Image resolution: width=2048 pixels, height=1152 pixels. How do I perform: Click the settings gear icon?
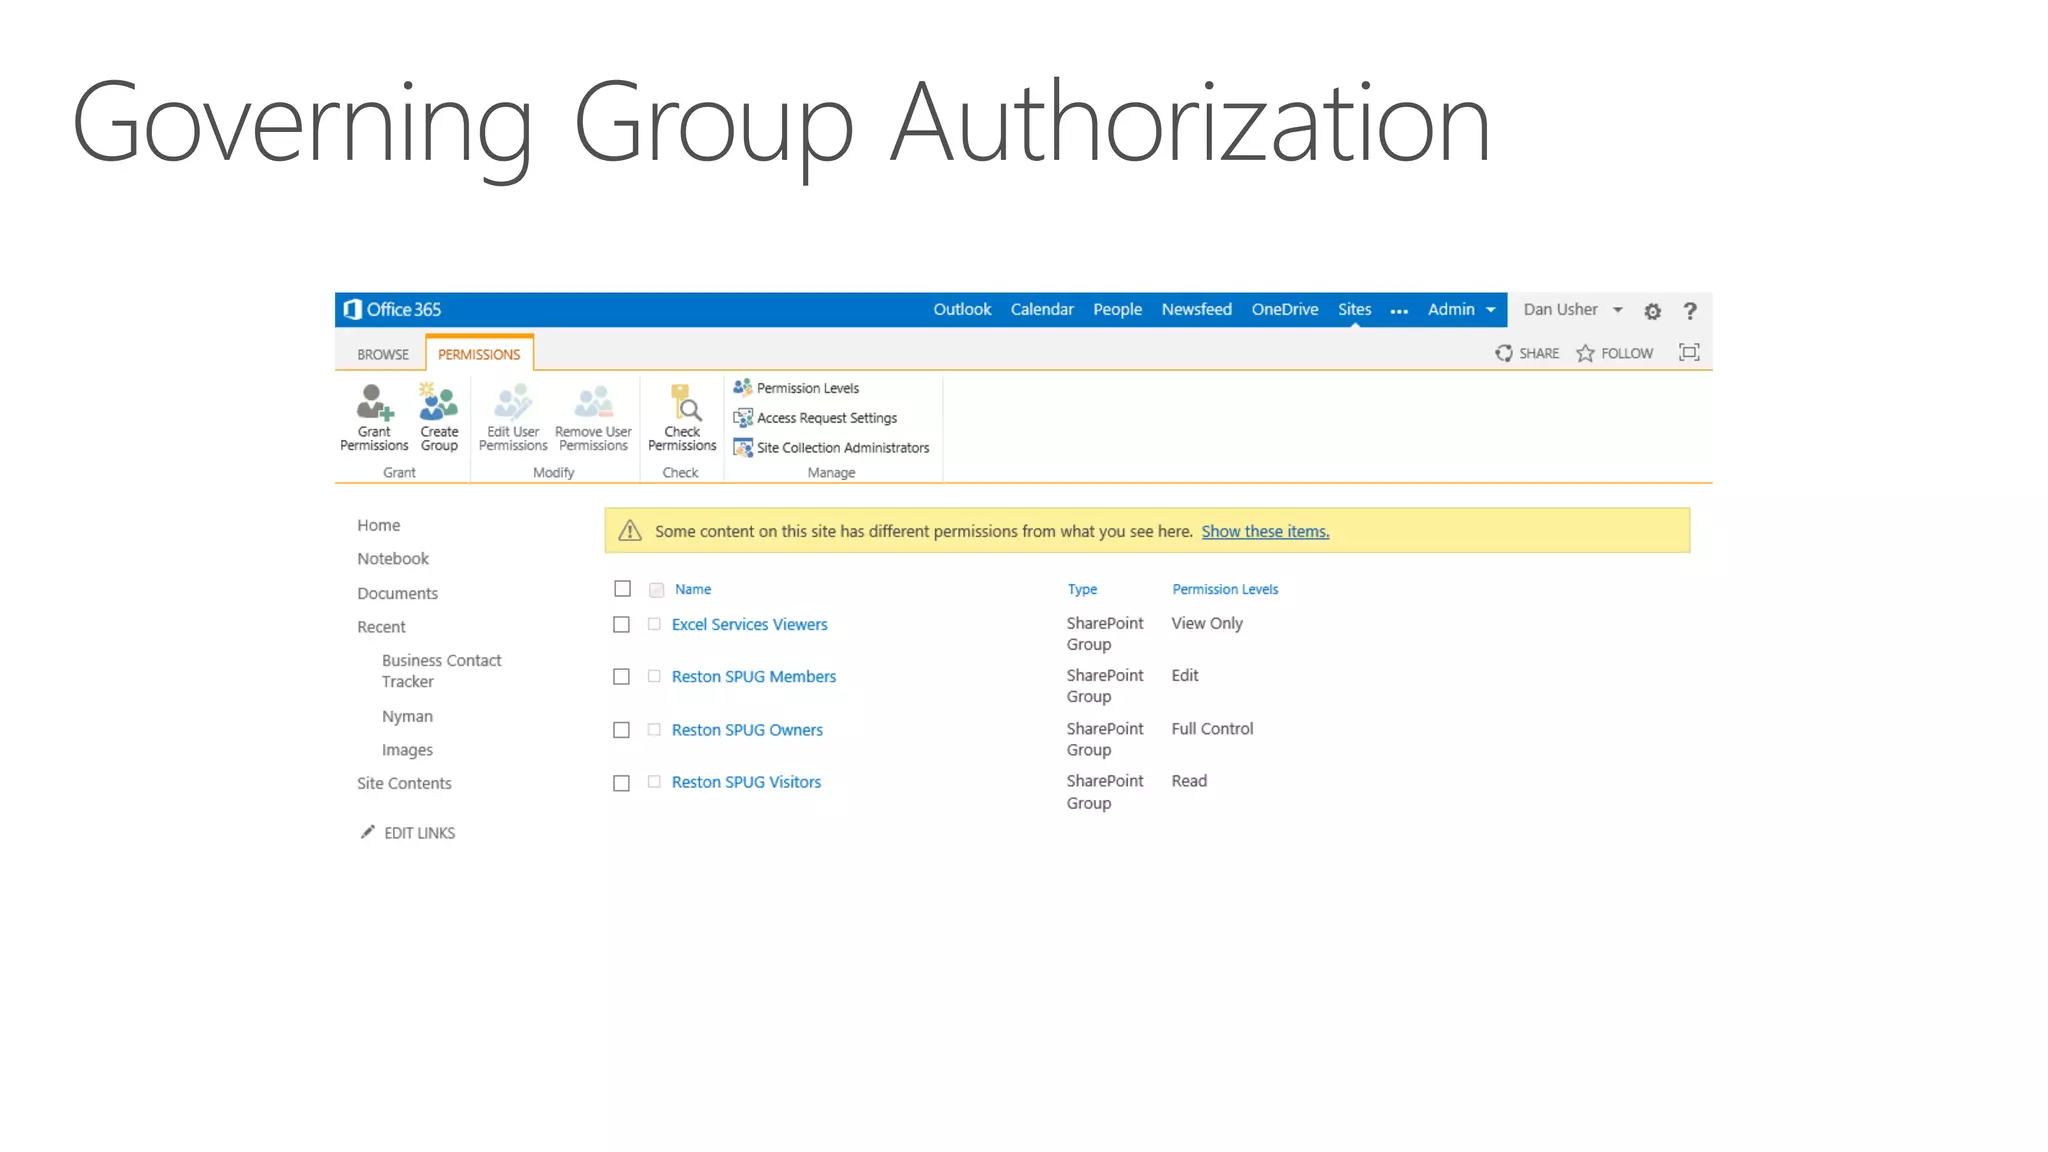click(x=1652, y=312)
